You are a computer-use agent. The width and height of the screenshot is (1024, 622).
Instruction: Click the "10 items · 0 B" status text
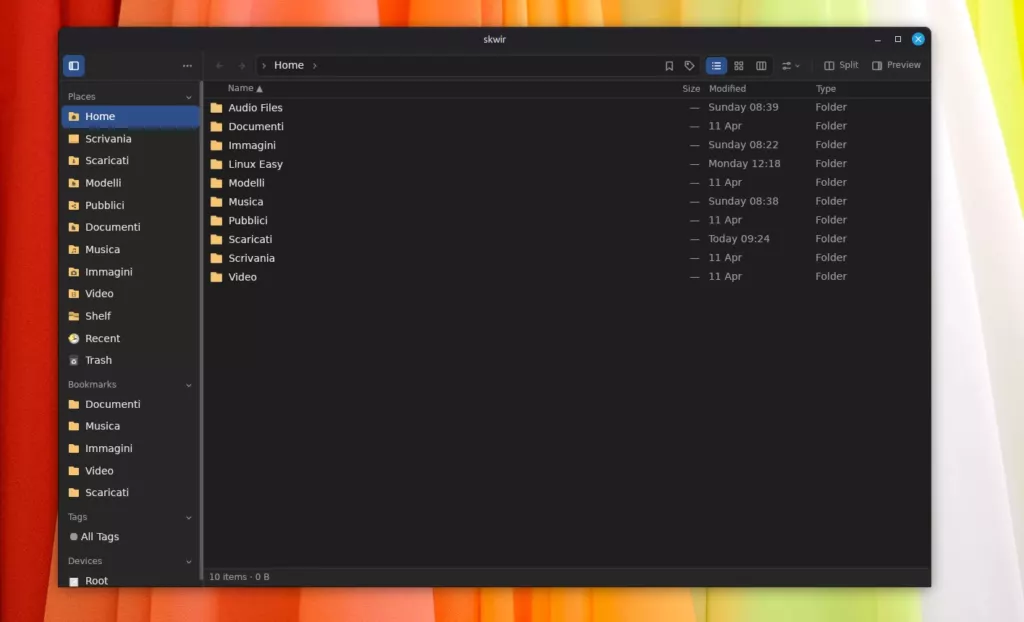239,577
